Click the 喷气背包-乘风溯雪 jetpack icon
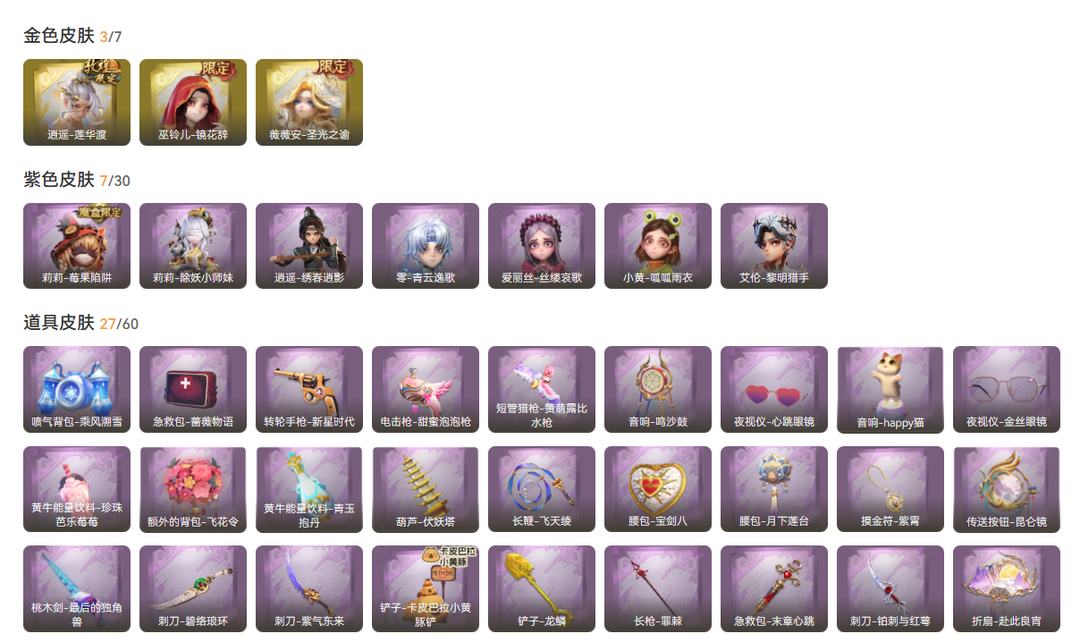 [x=76, y=389]
